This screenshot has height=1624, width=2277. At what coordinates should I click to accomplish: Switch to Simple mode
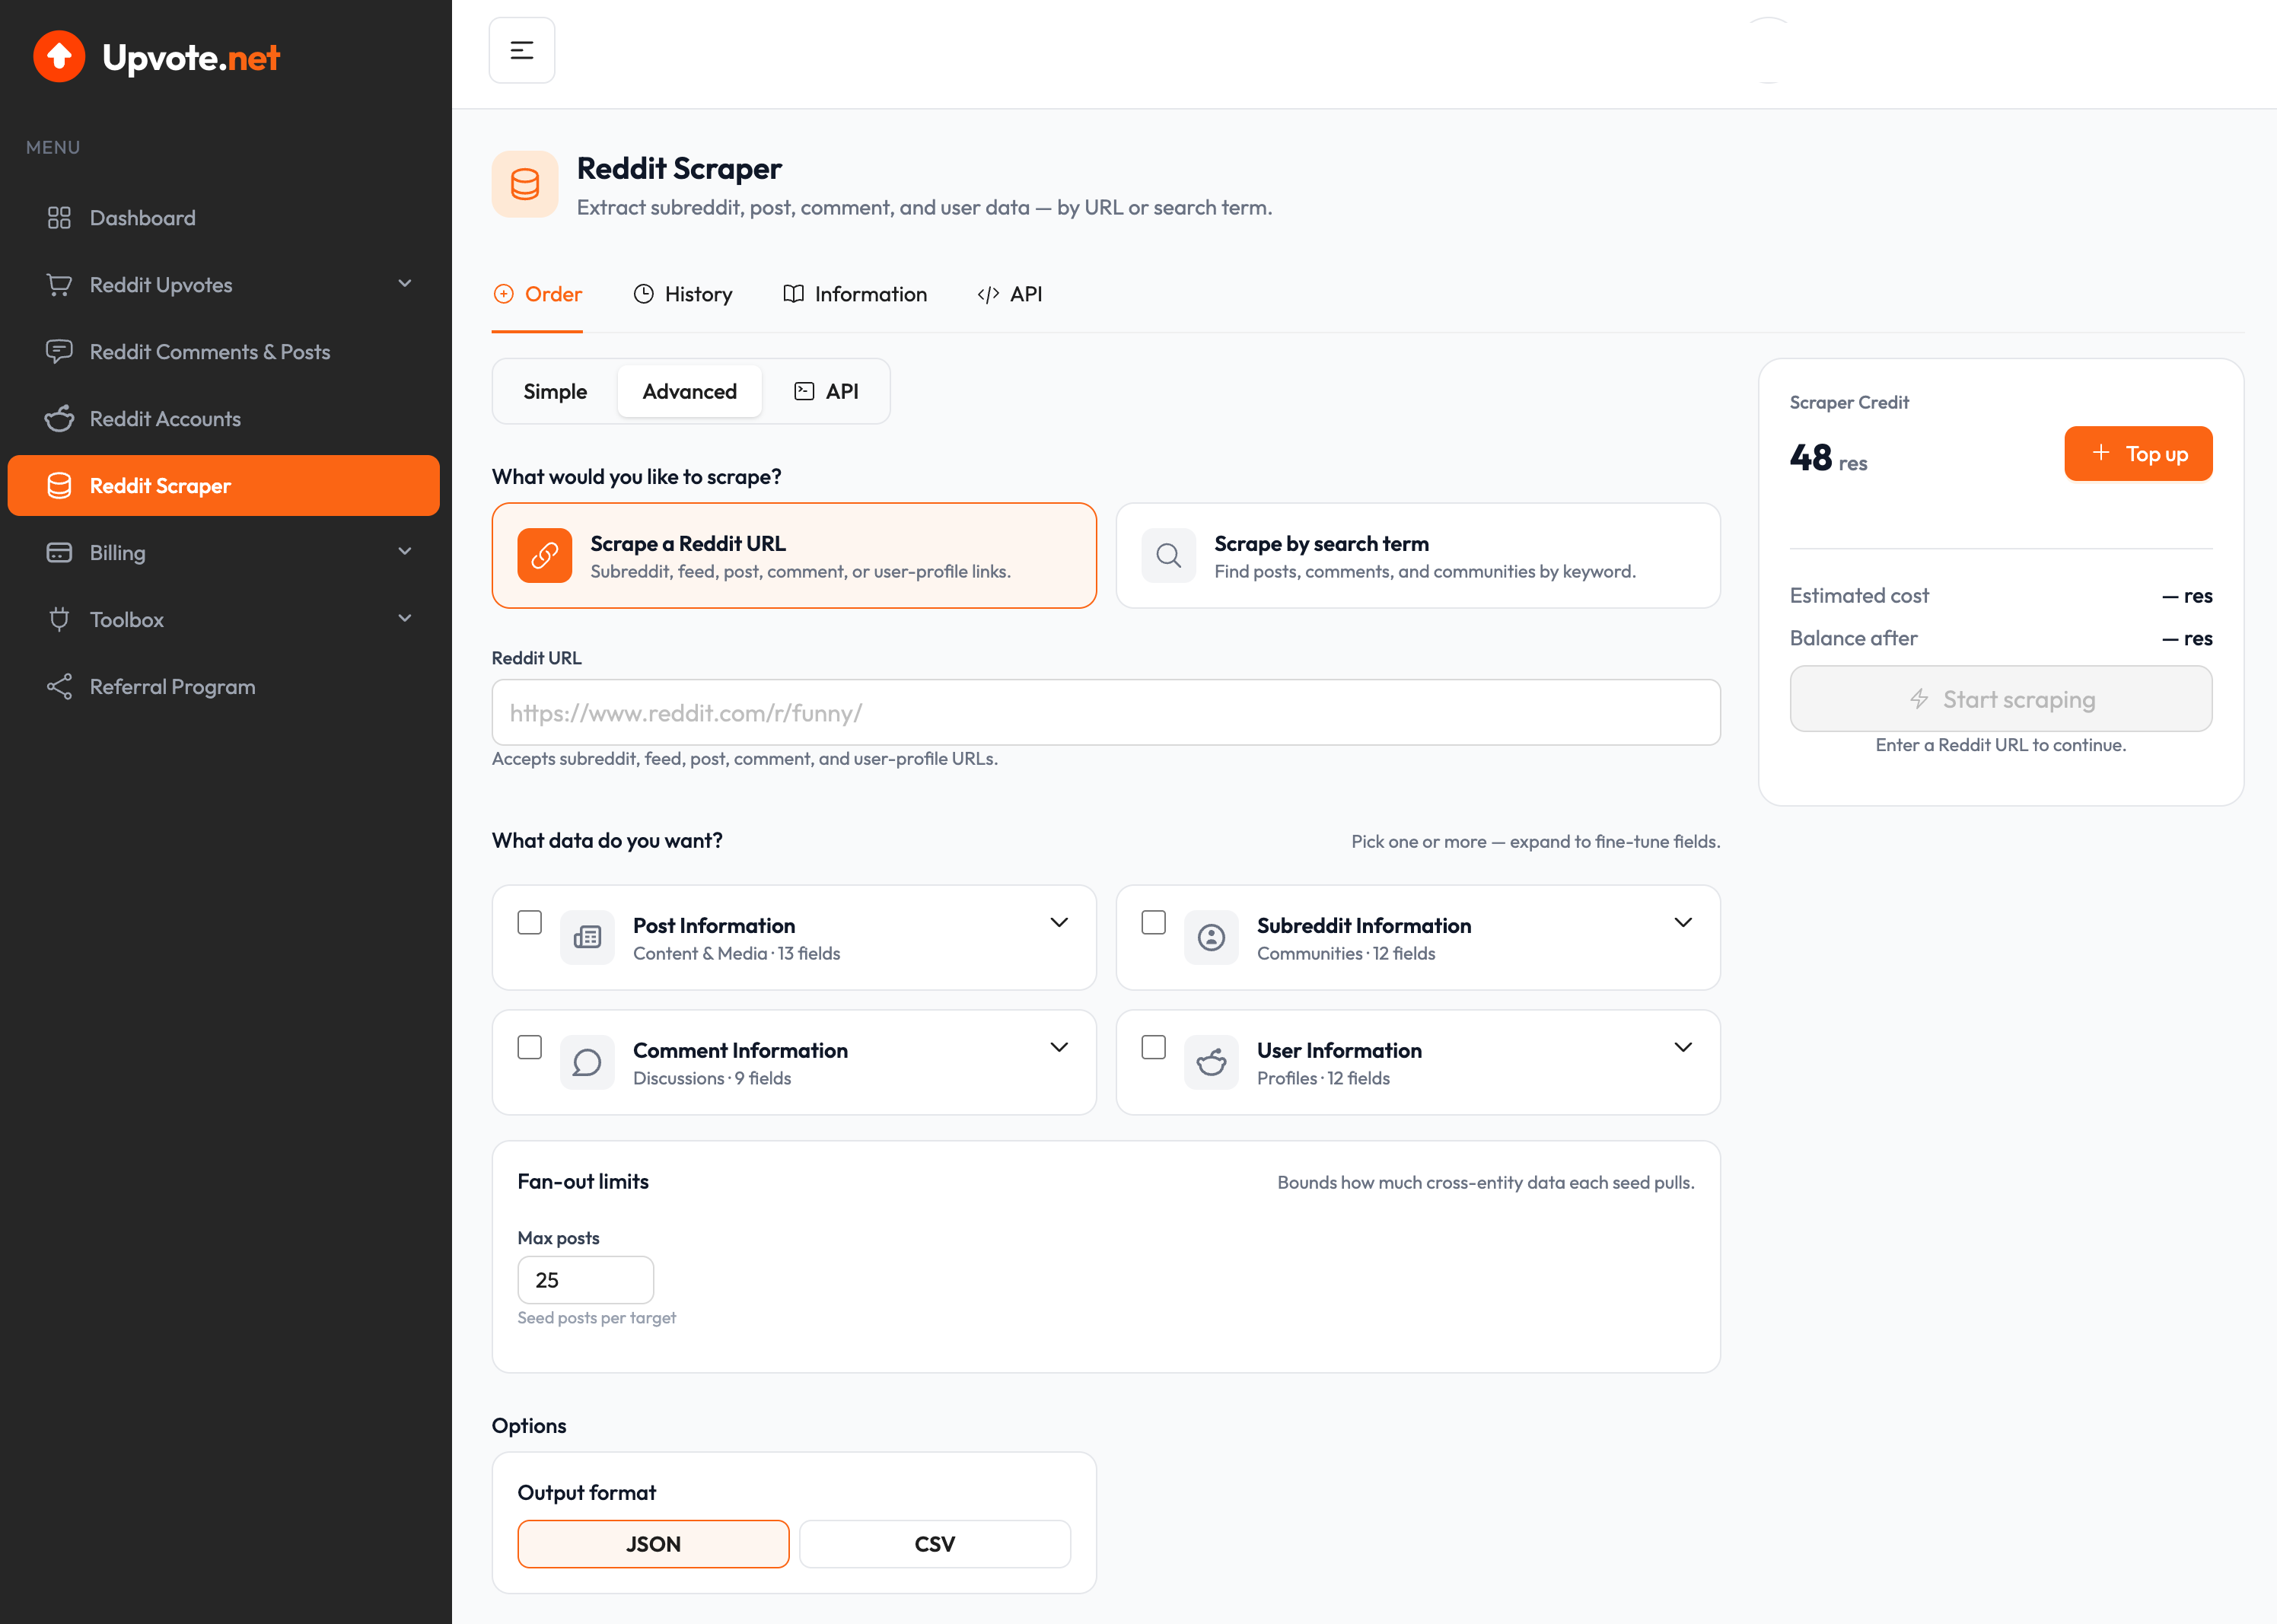tap(555, 391)
